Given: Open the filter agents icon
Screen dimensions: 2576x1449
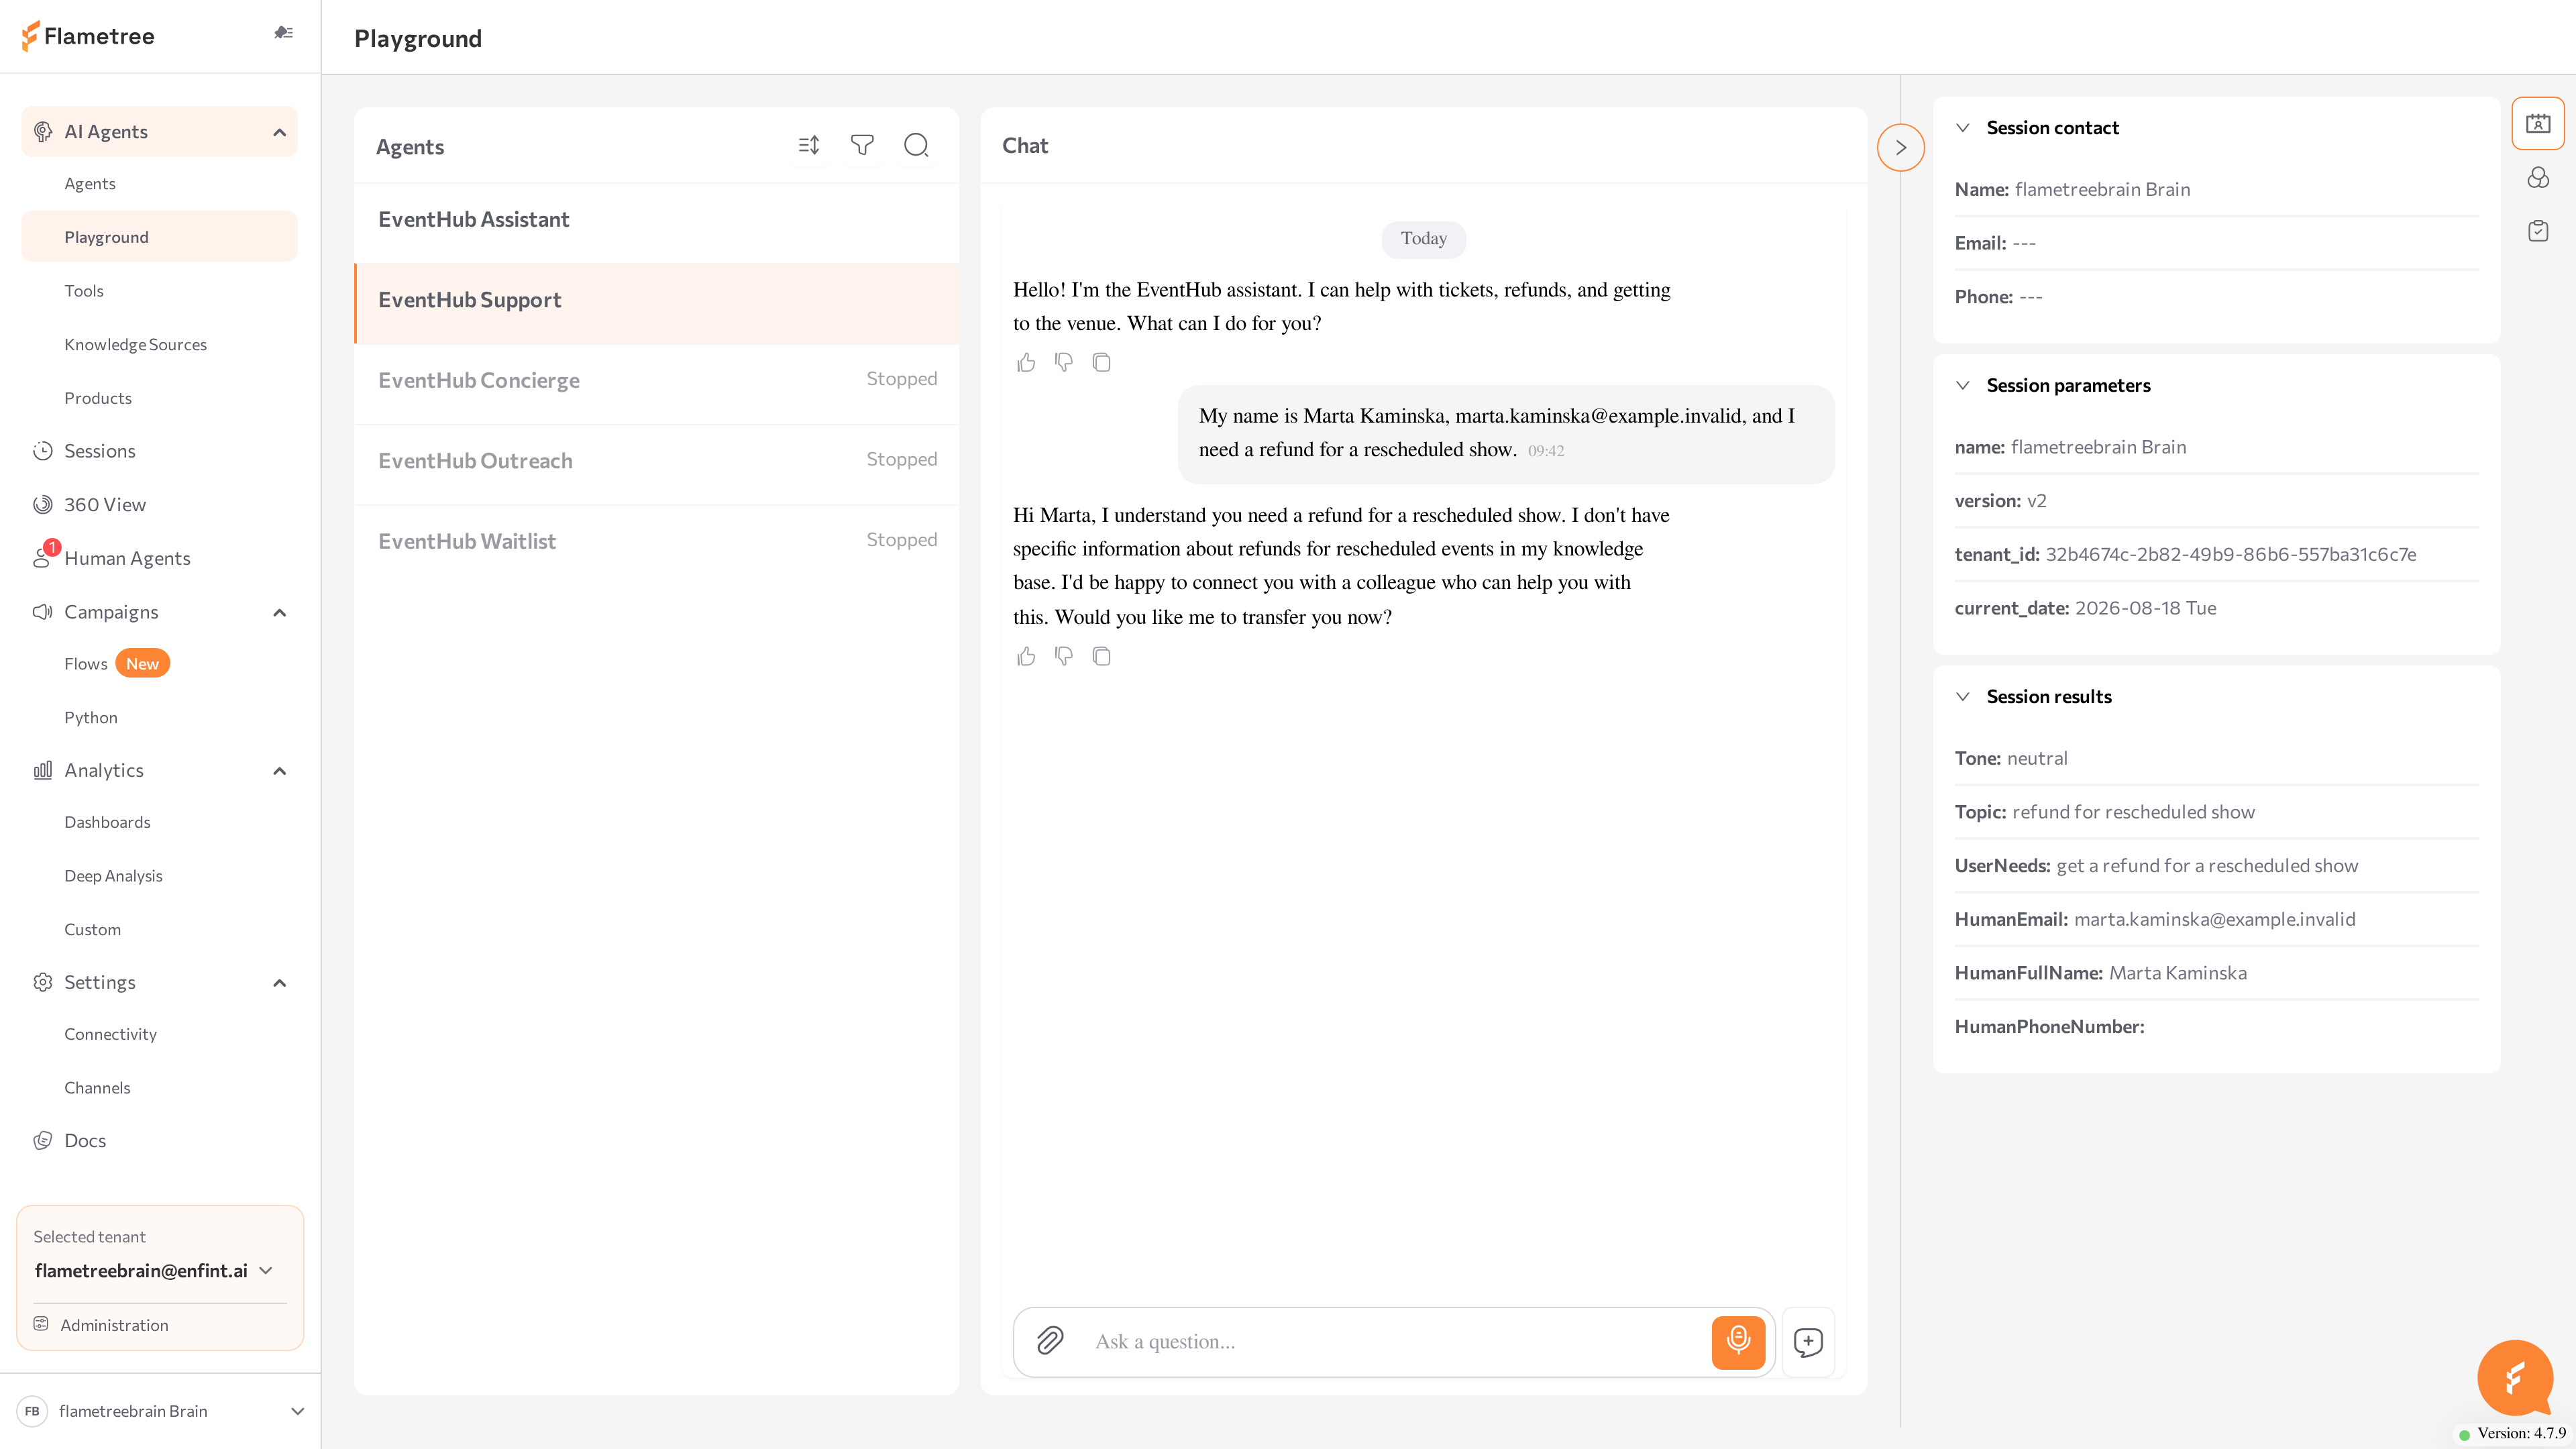Looking at the screenshot, I should [862, 146].
